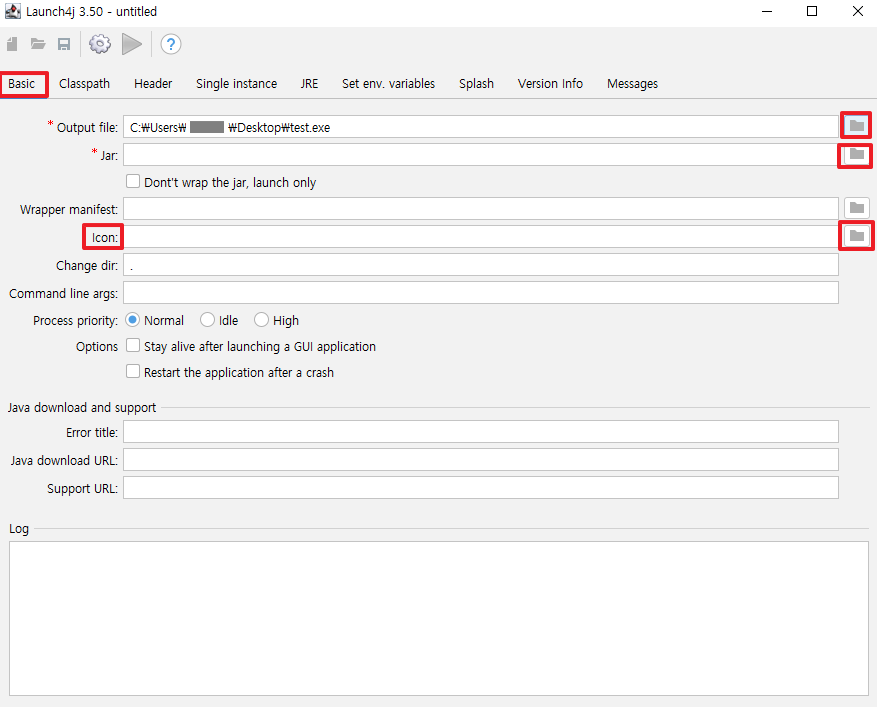Browse for Wrapper manifest with folder icon
This screenshot has height=707, width=877.
856,209
